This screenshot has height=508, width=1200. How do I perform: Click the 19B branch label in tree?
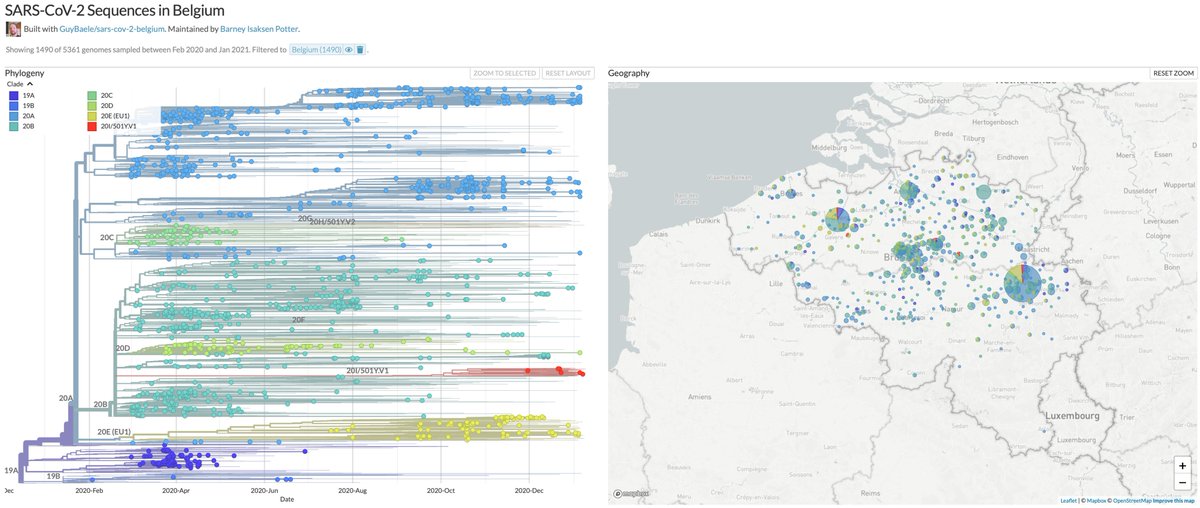(54, 478)
